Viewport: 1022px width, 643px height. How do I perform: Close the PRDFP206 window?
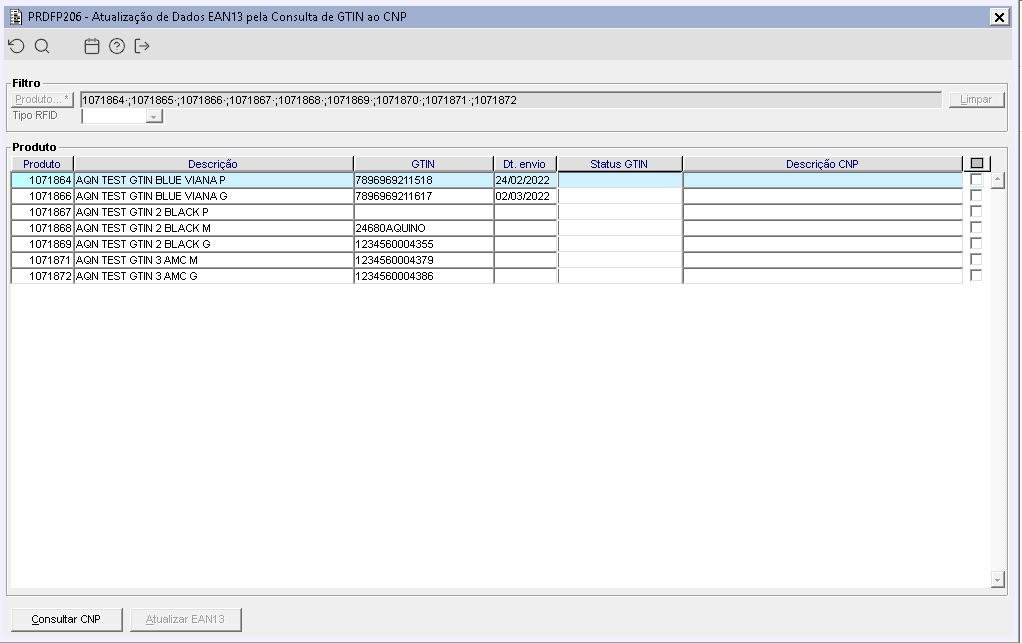999,17
